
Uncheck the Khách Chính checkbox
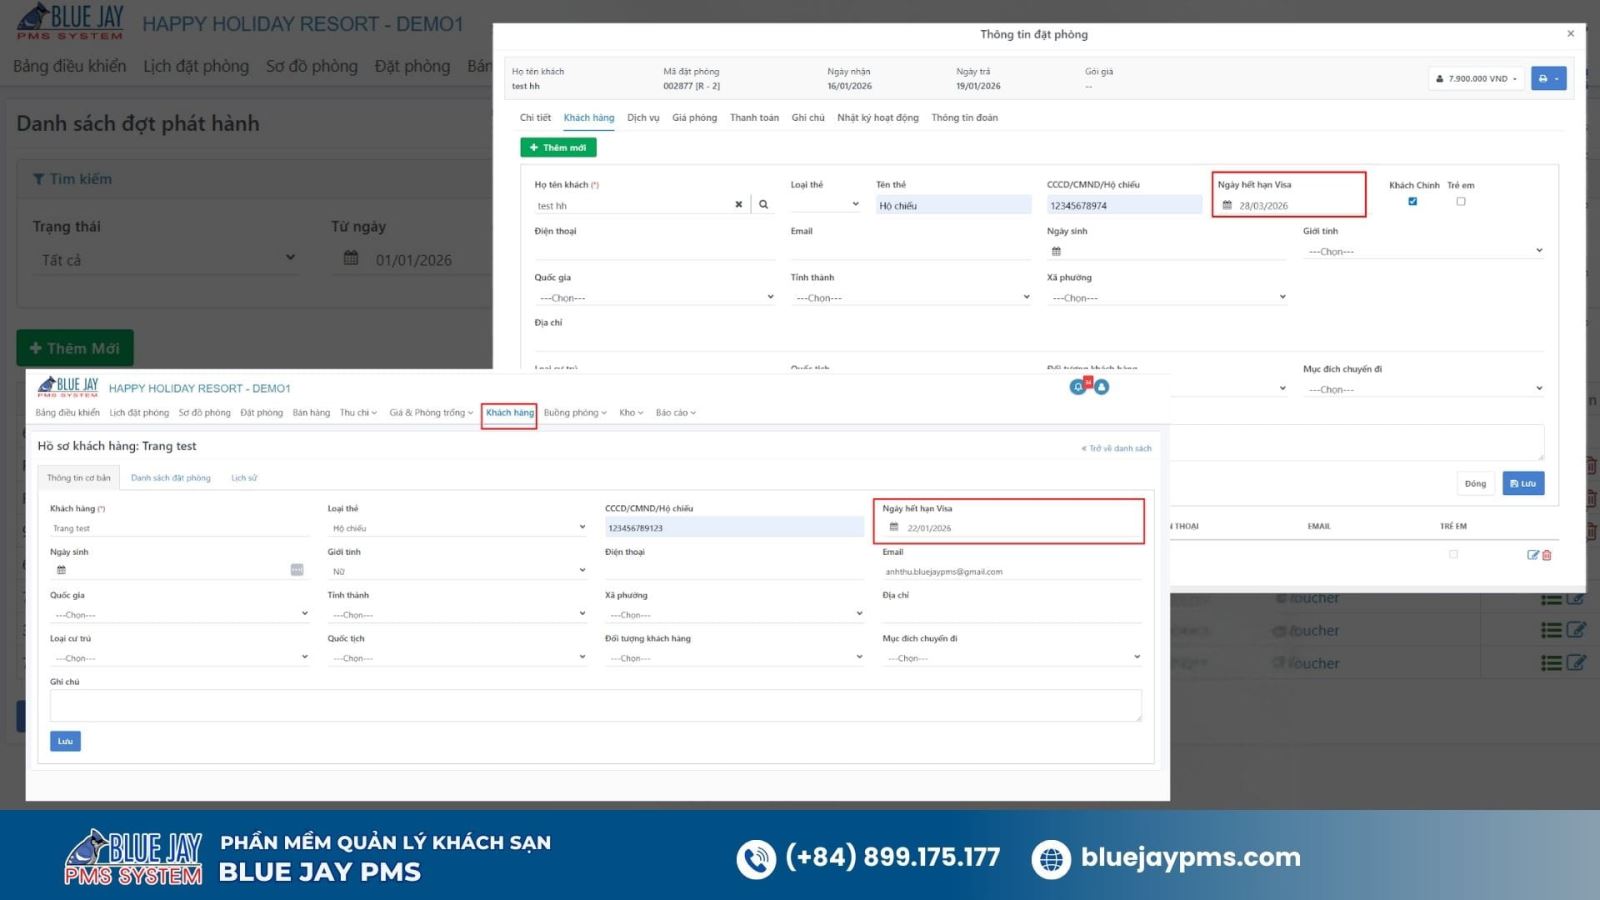[x=1412, y=201]
